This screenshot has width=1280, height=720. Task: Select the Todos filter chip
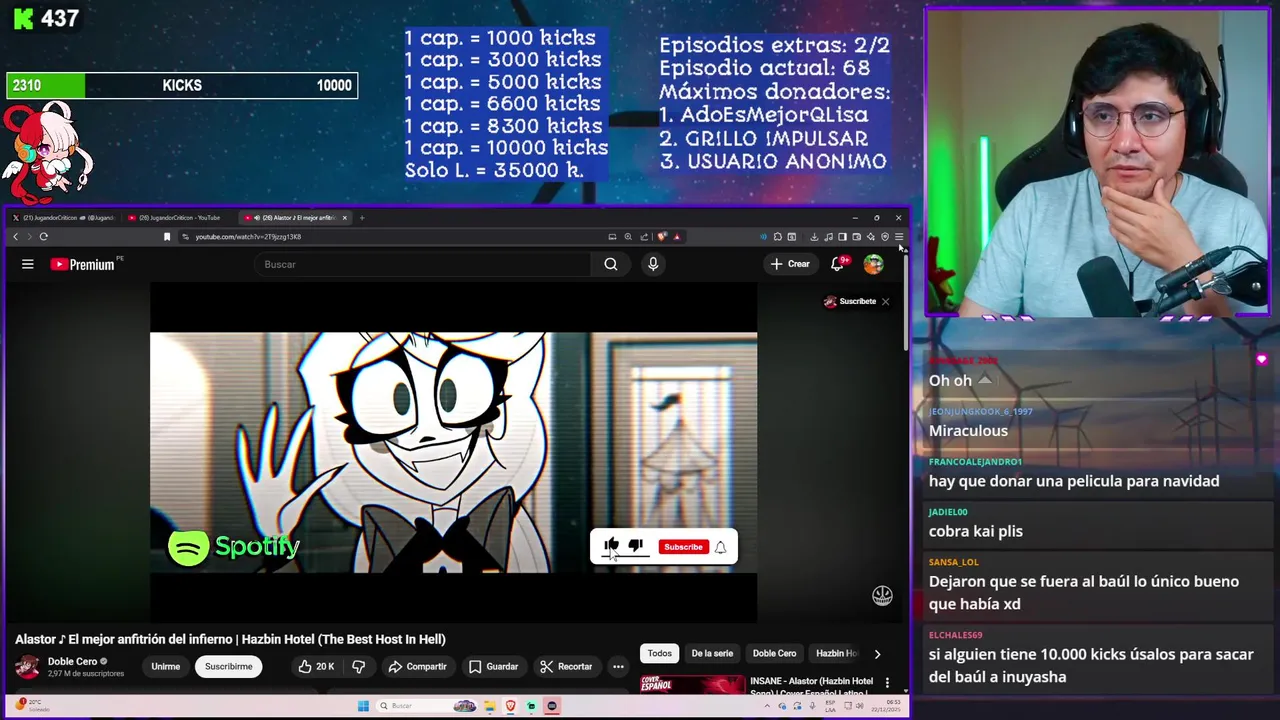[x=660, y=653]
